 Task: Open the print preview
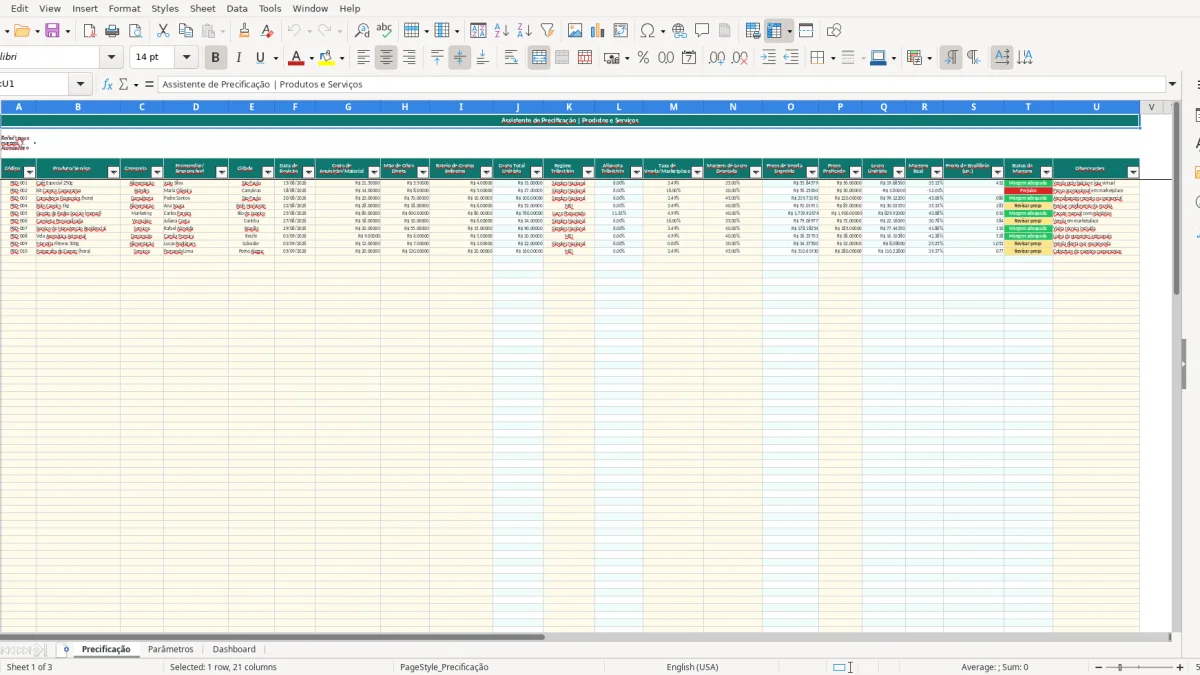click(x=135, y=31)
